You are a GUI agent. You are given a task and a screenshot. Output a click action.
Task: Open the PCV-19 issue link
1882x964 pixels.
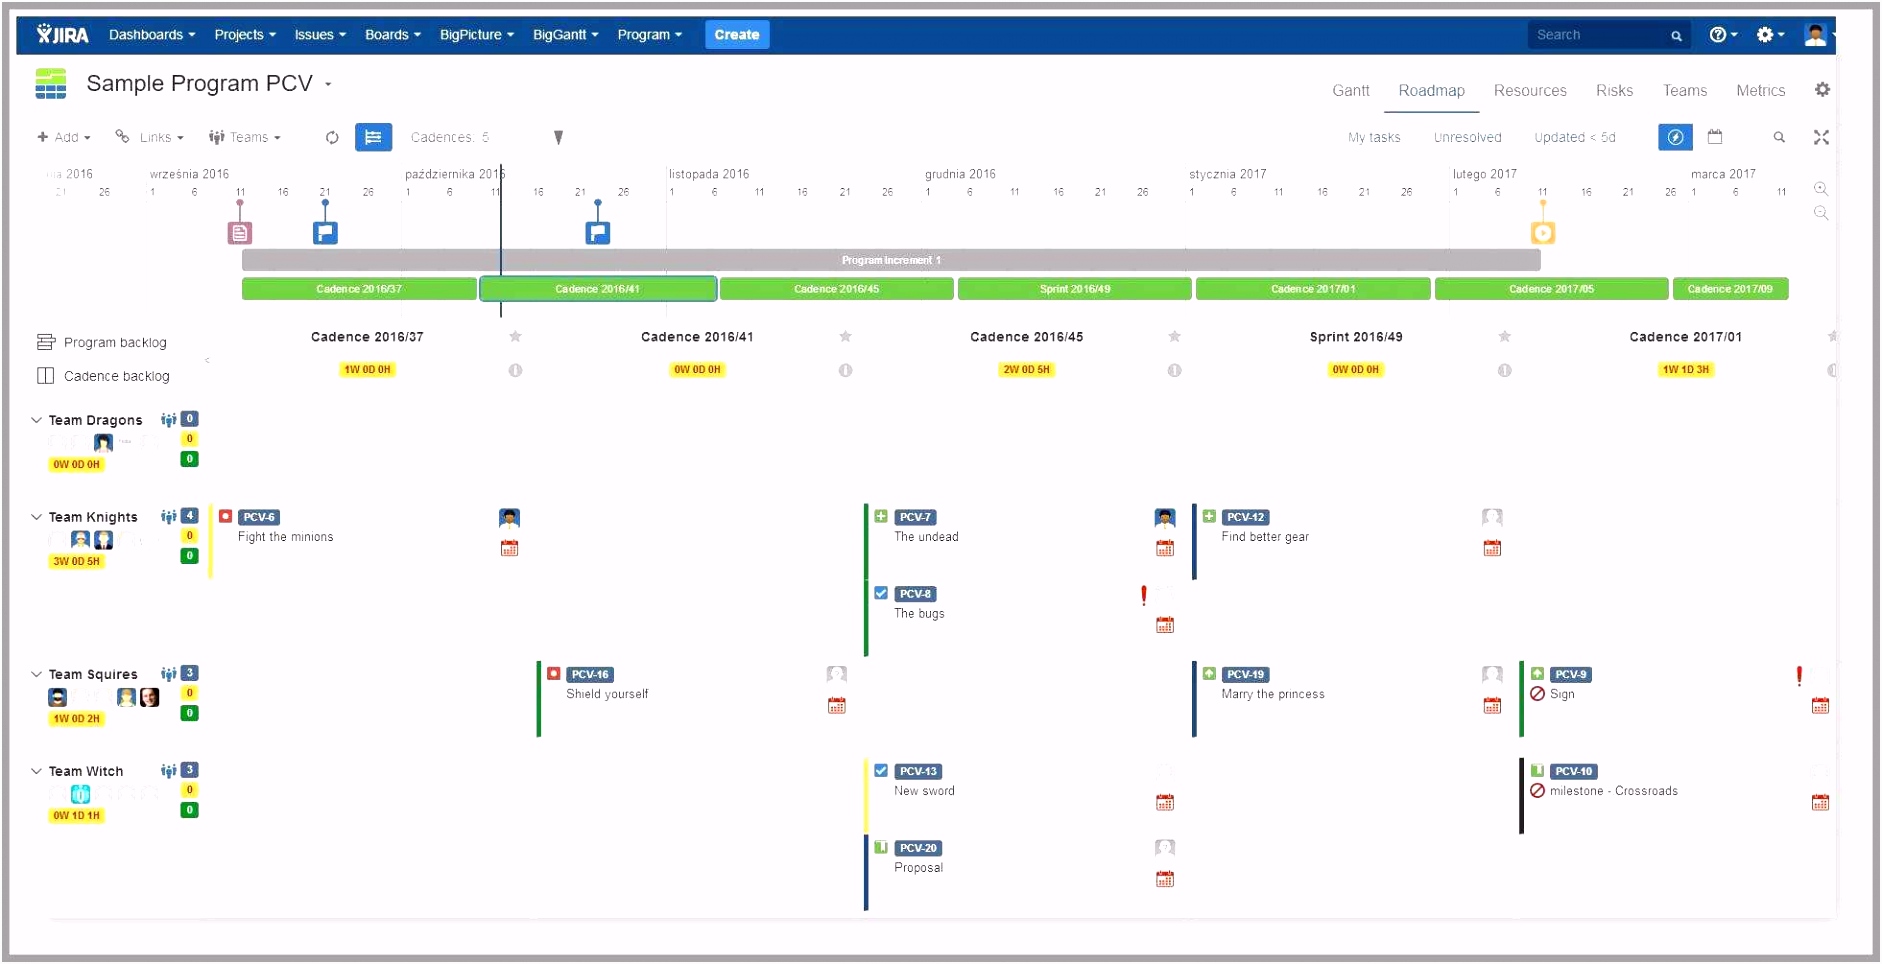(1245, 674)
